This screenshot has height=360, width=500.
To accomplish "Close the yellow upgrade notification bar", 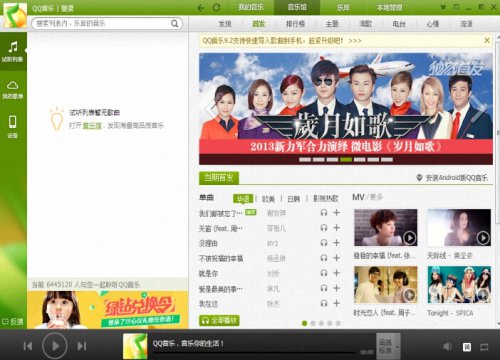I will click(x=487, y=40).
